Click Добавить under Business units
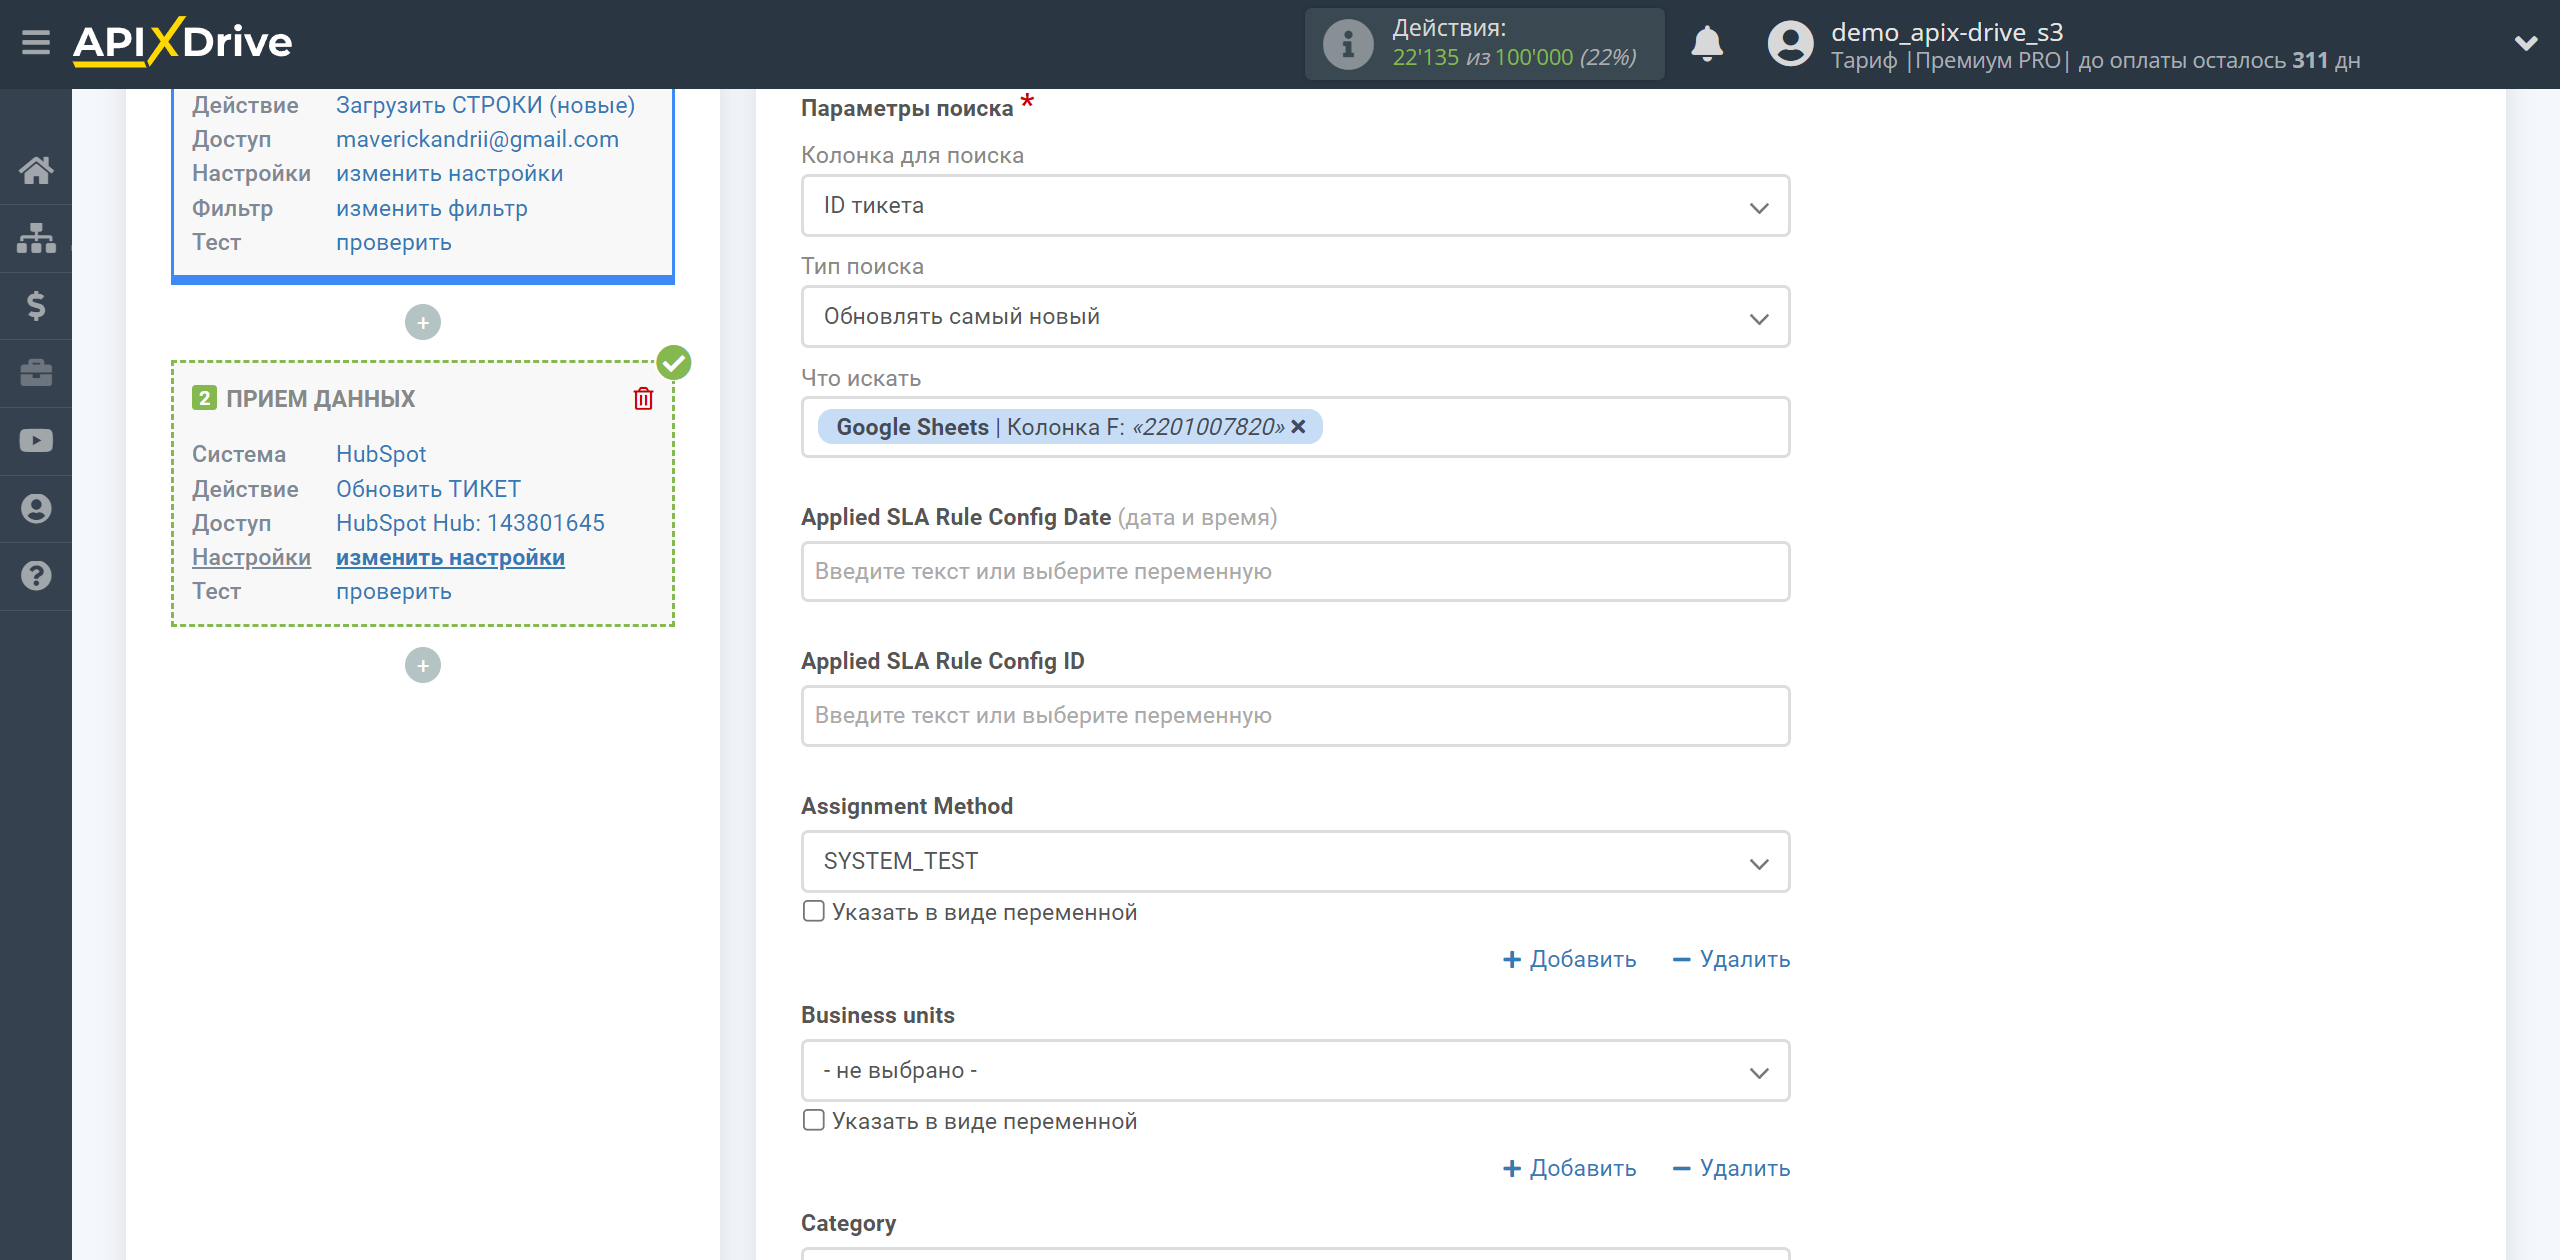2560x1260 pixels. point(1569,1169)
